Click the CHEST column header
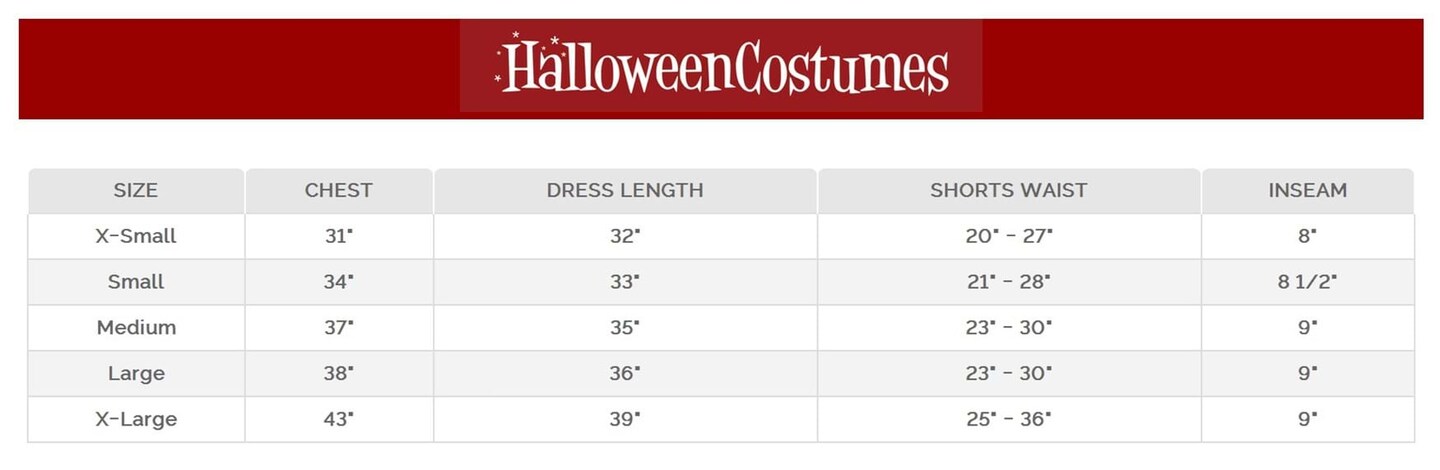The height and width of the screenshot is (470, 1440). [338, 190]
